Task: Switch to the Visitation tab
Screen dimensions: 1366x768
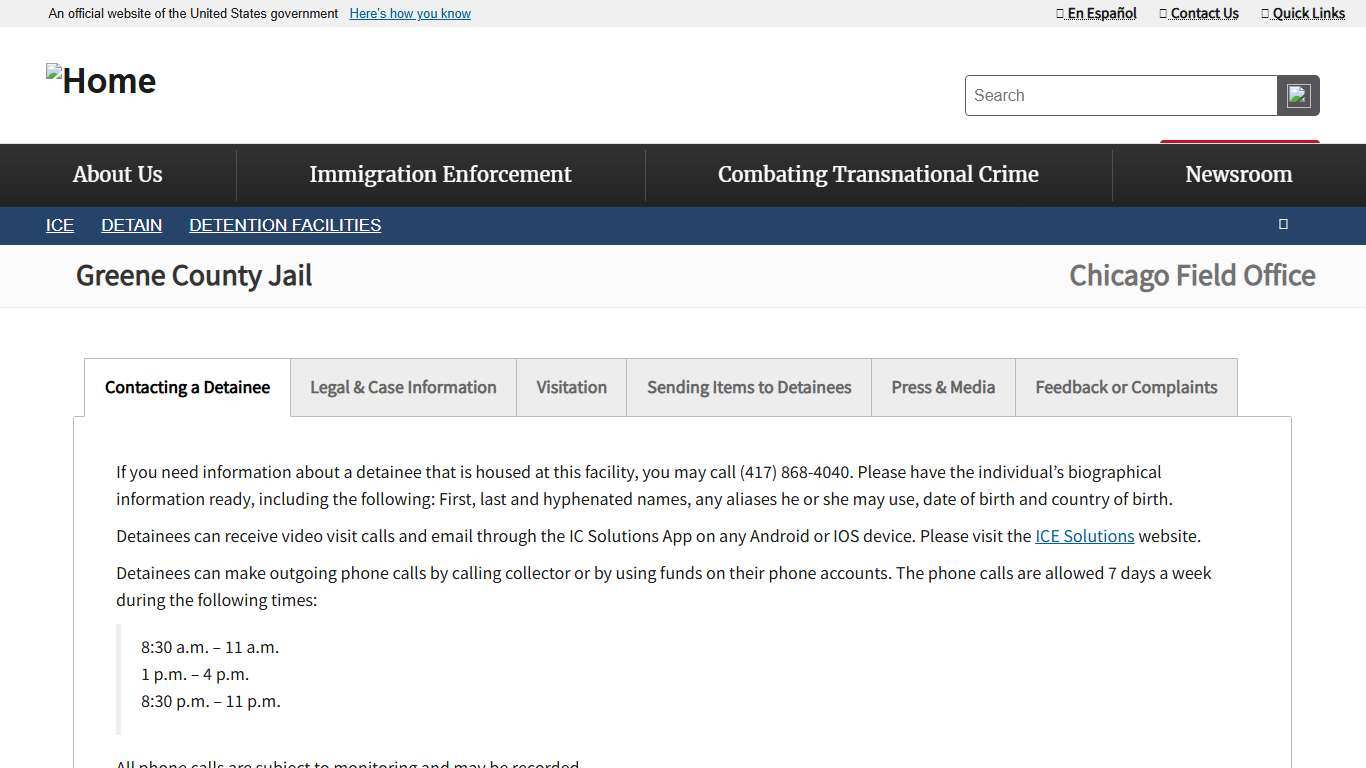Action: coord(571,387)
